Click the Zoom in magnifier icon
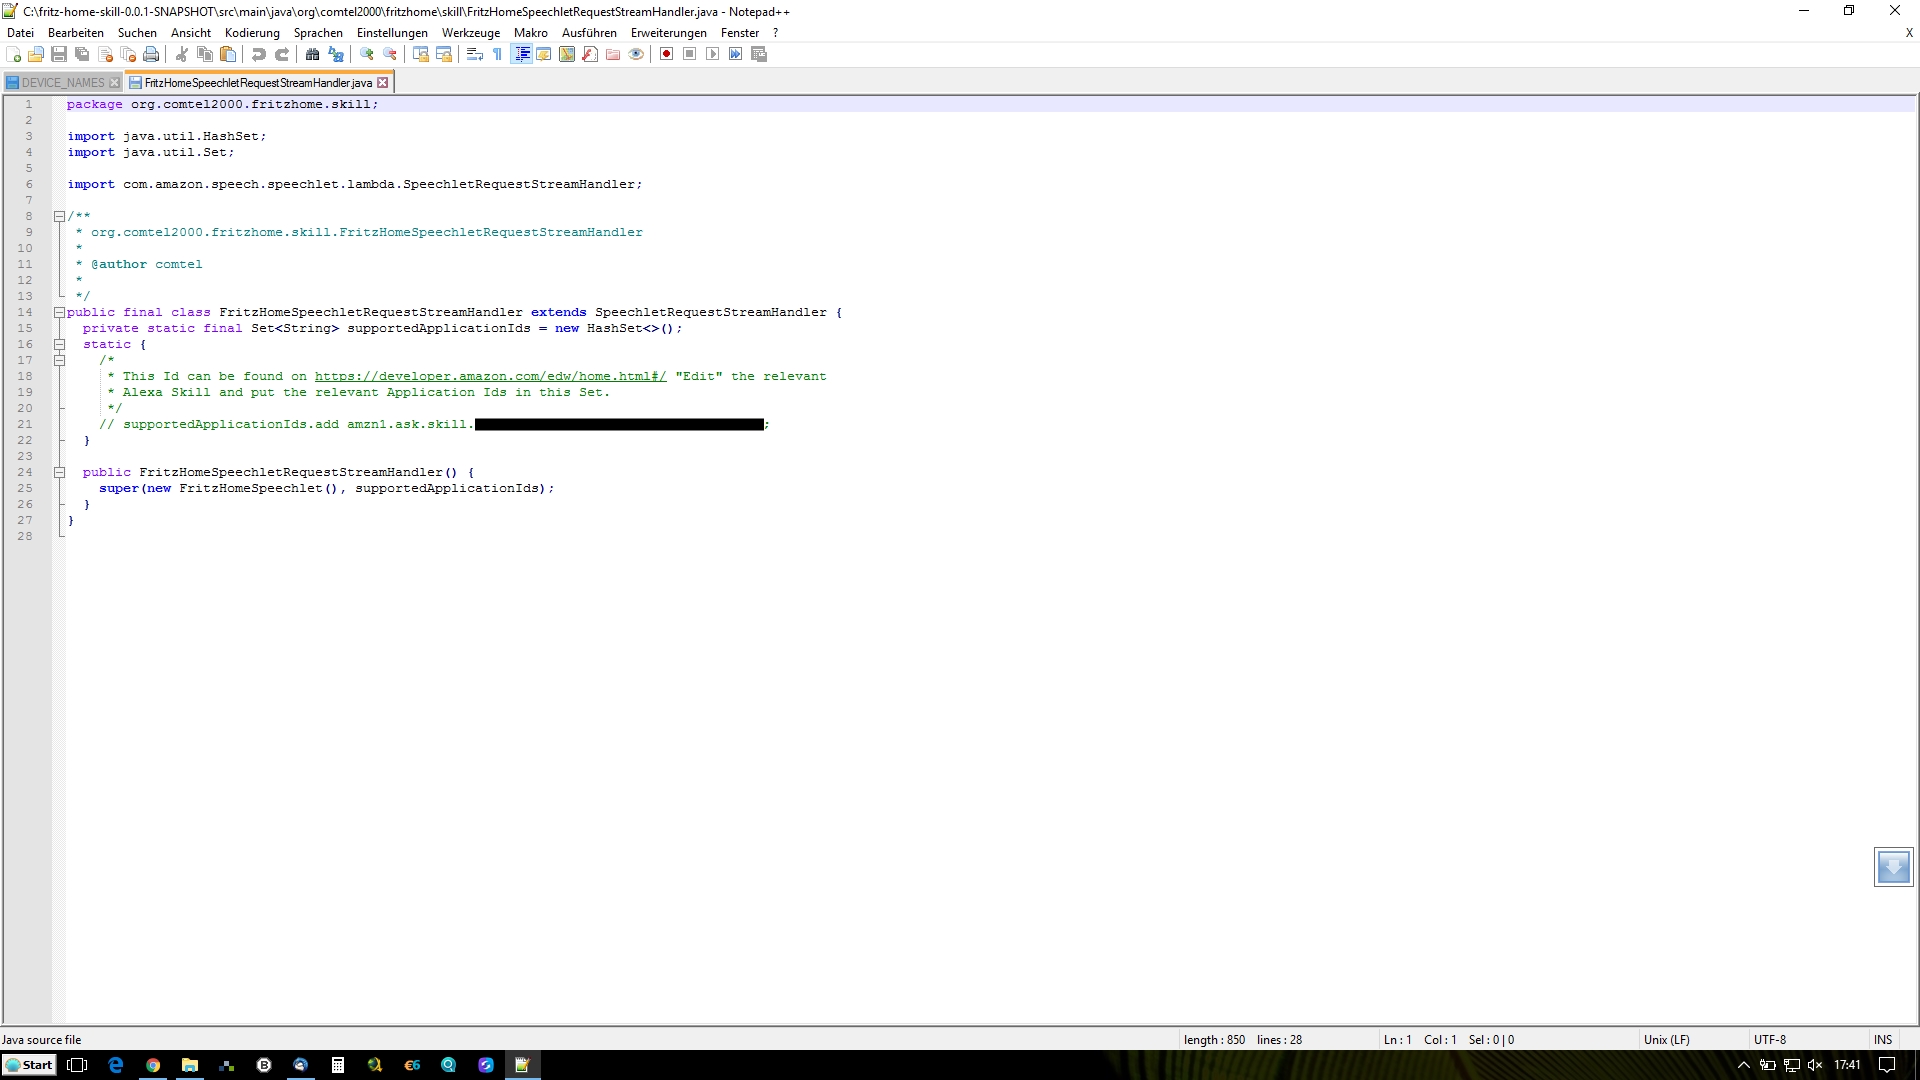Viewport: 1920px width, 1080px height. 367,54
